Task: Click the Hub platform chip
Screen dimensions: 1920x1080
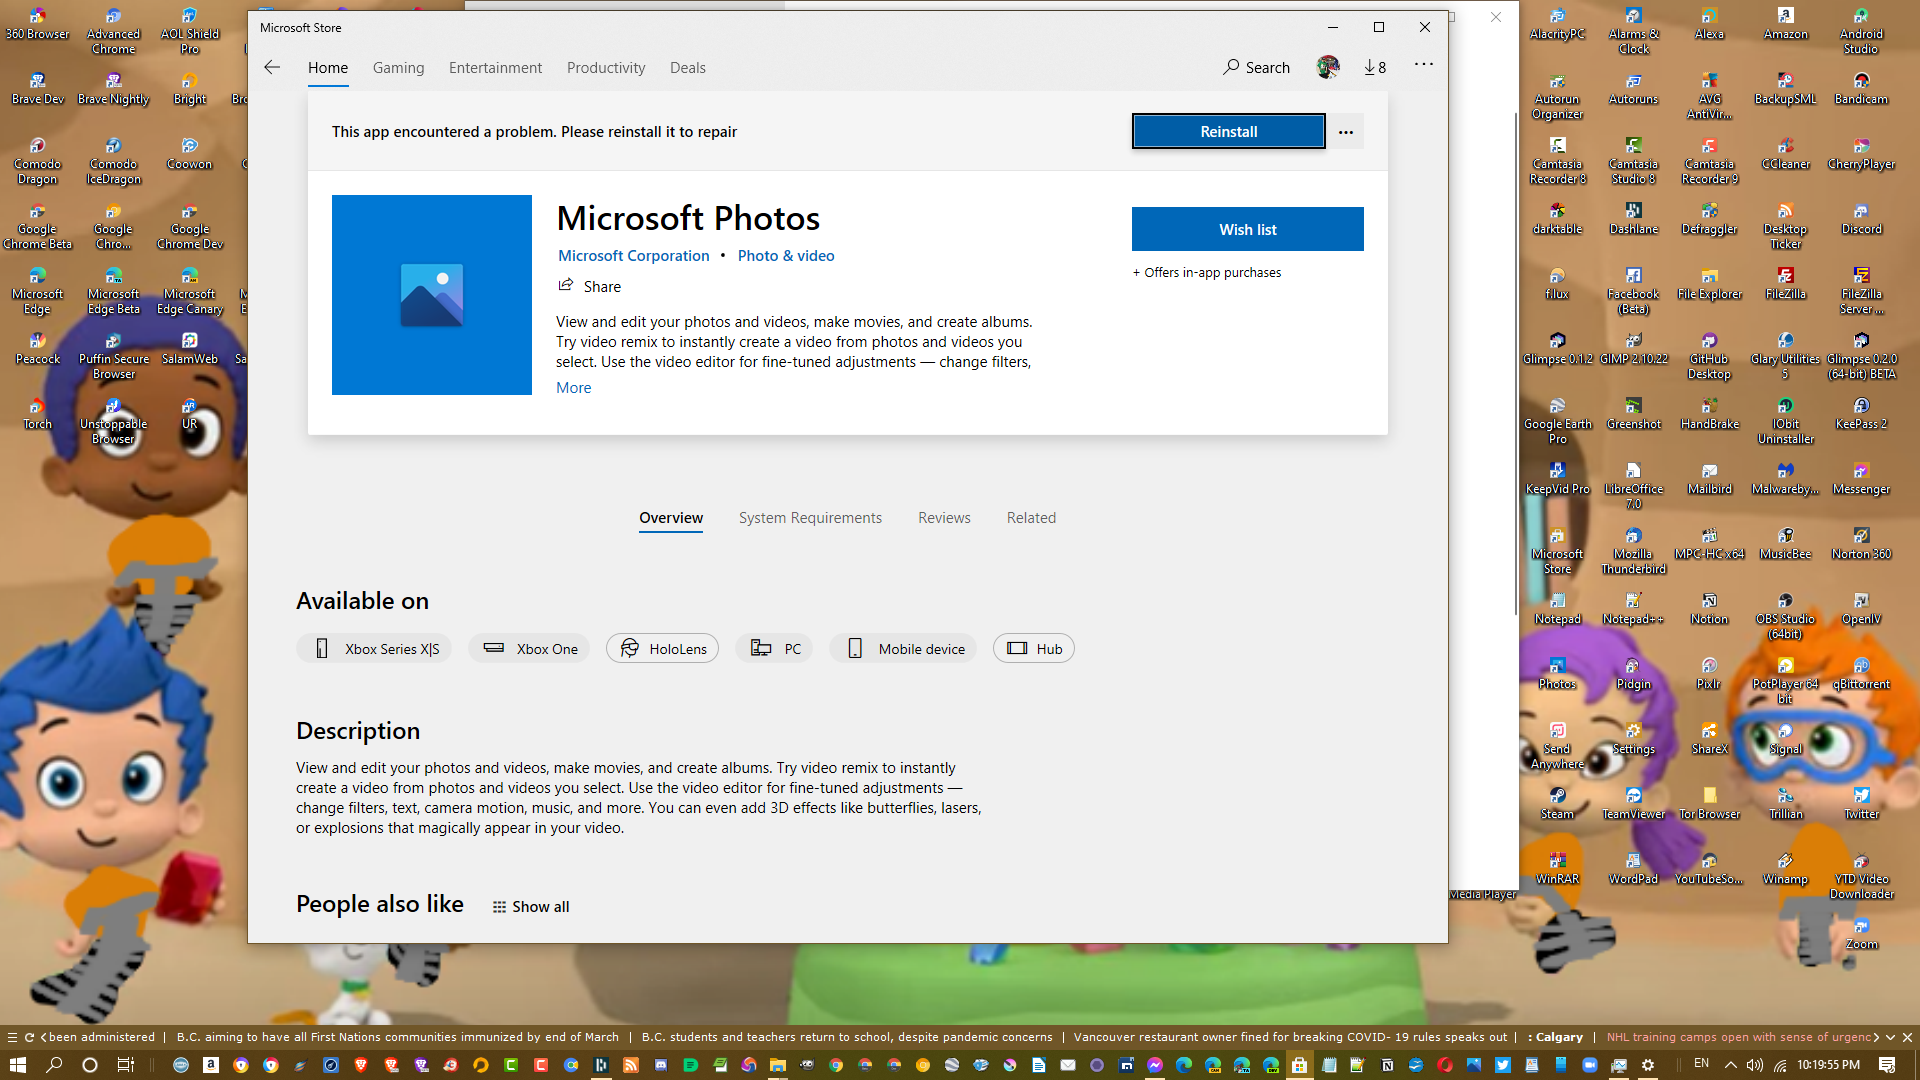Action: [1034, 648]
